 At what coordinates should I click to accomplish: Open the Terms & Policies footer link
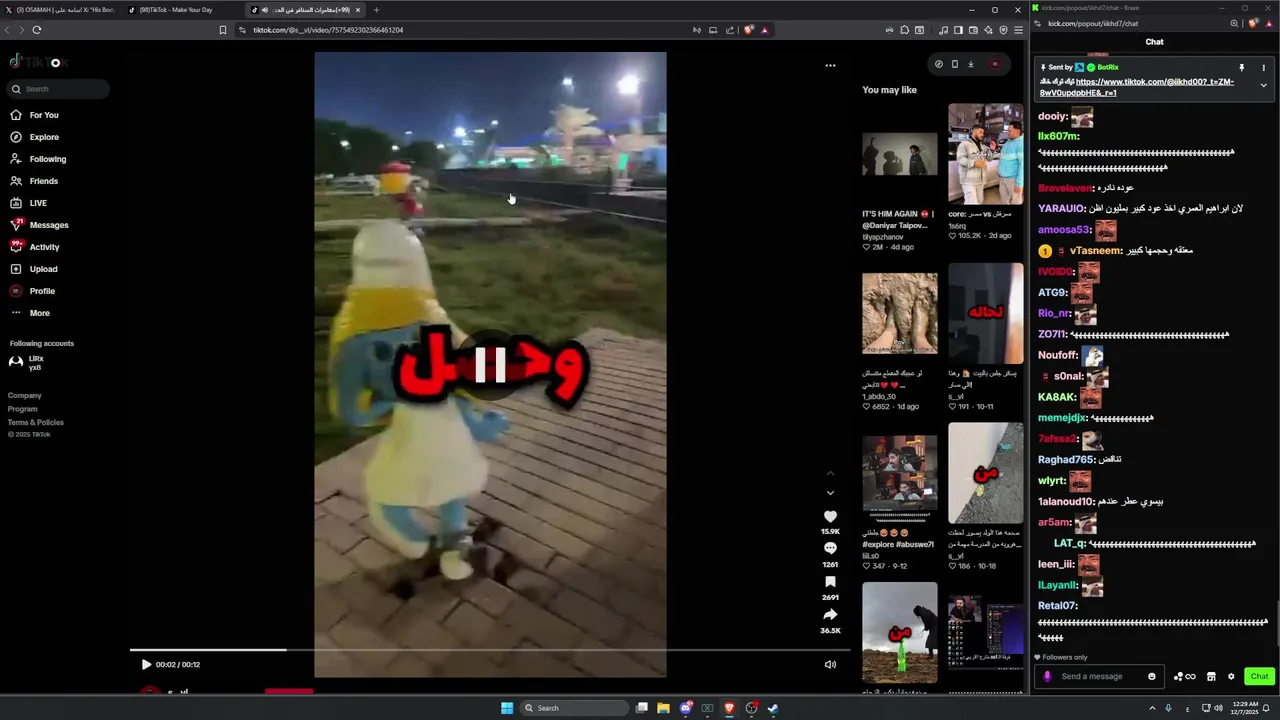36,422
